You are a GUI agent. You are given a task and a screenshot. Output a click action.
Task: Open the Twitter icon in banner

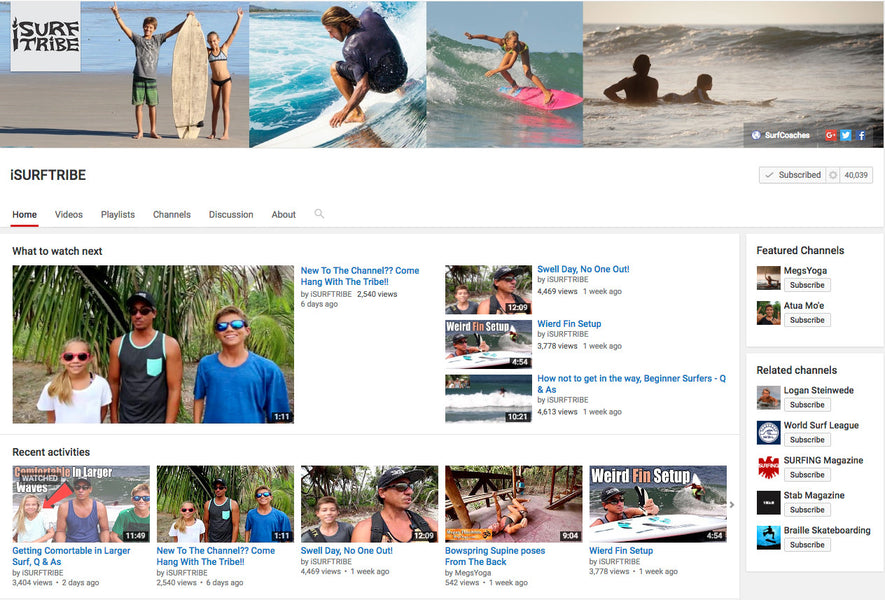(x=845, y=135)
